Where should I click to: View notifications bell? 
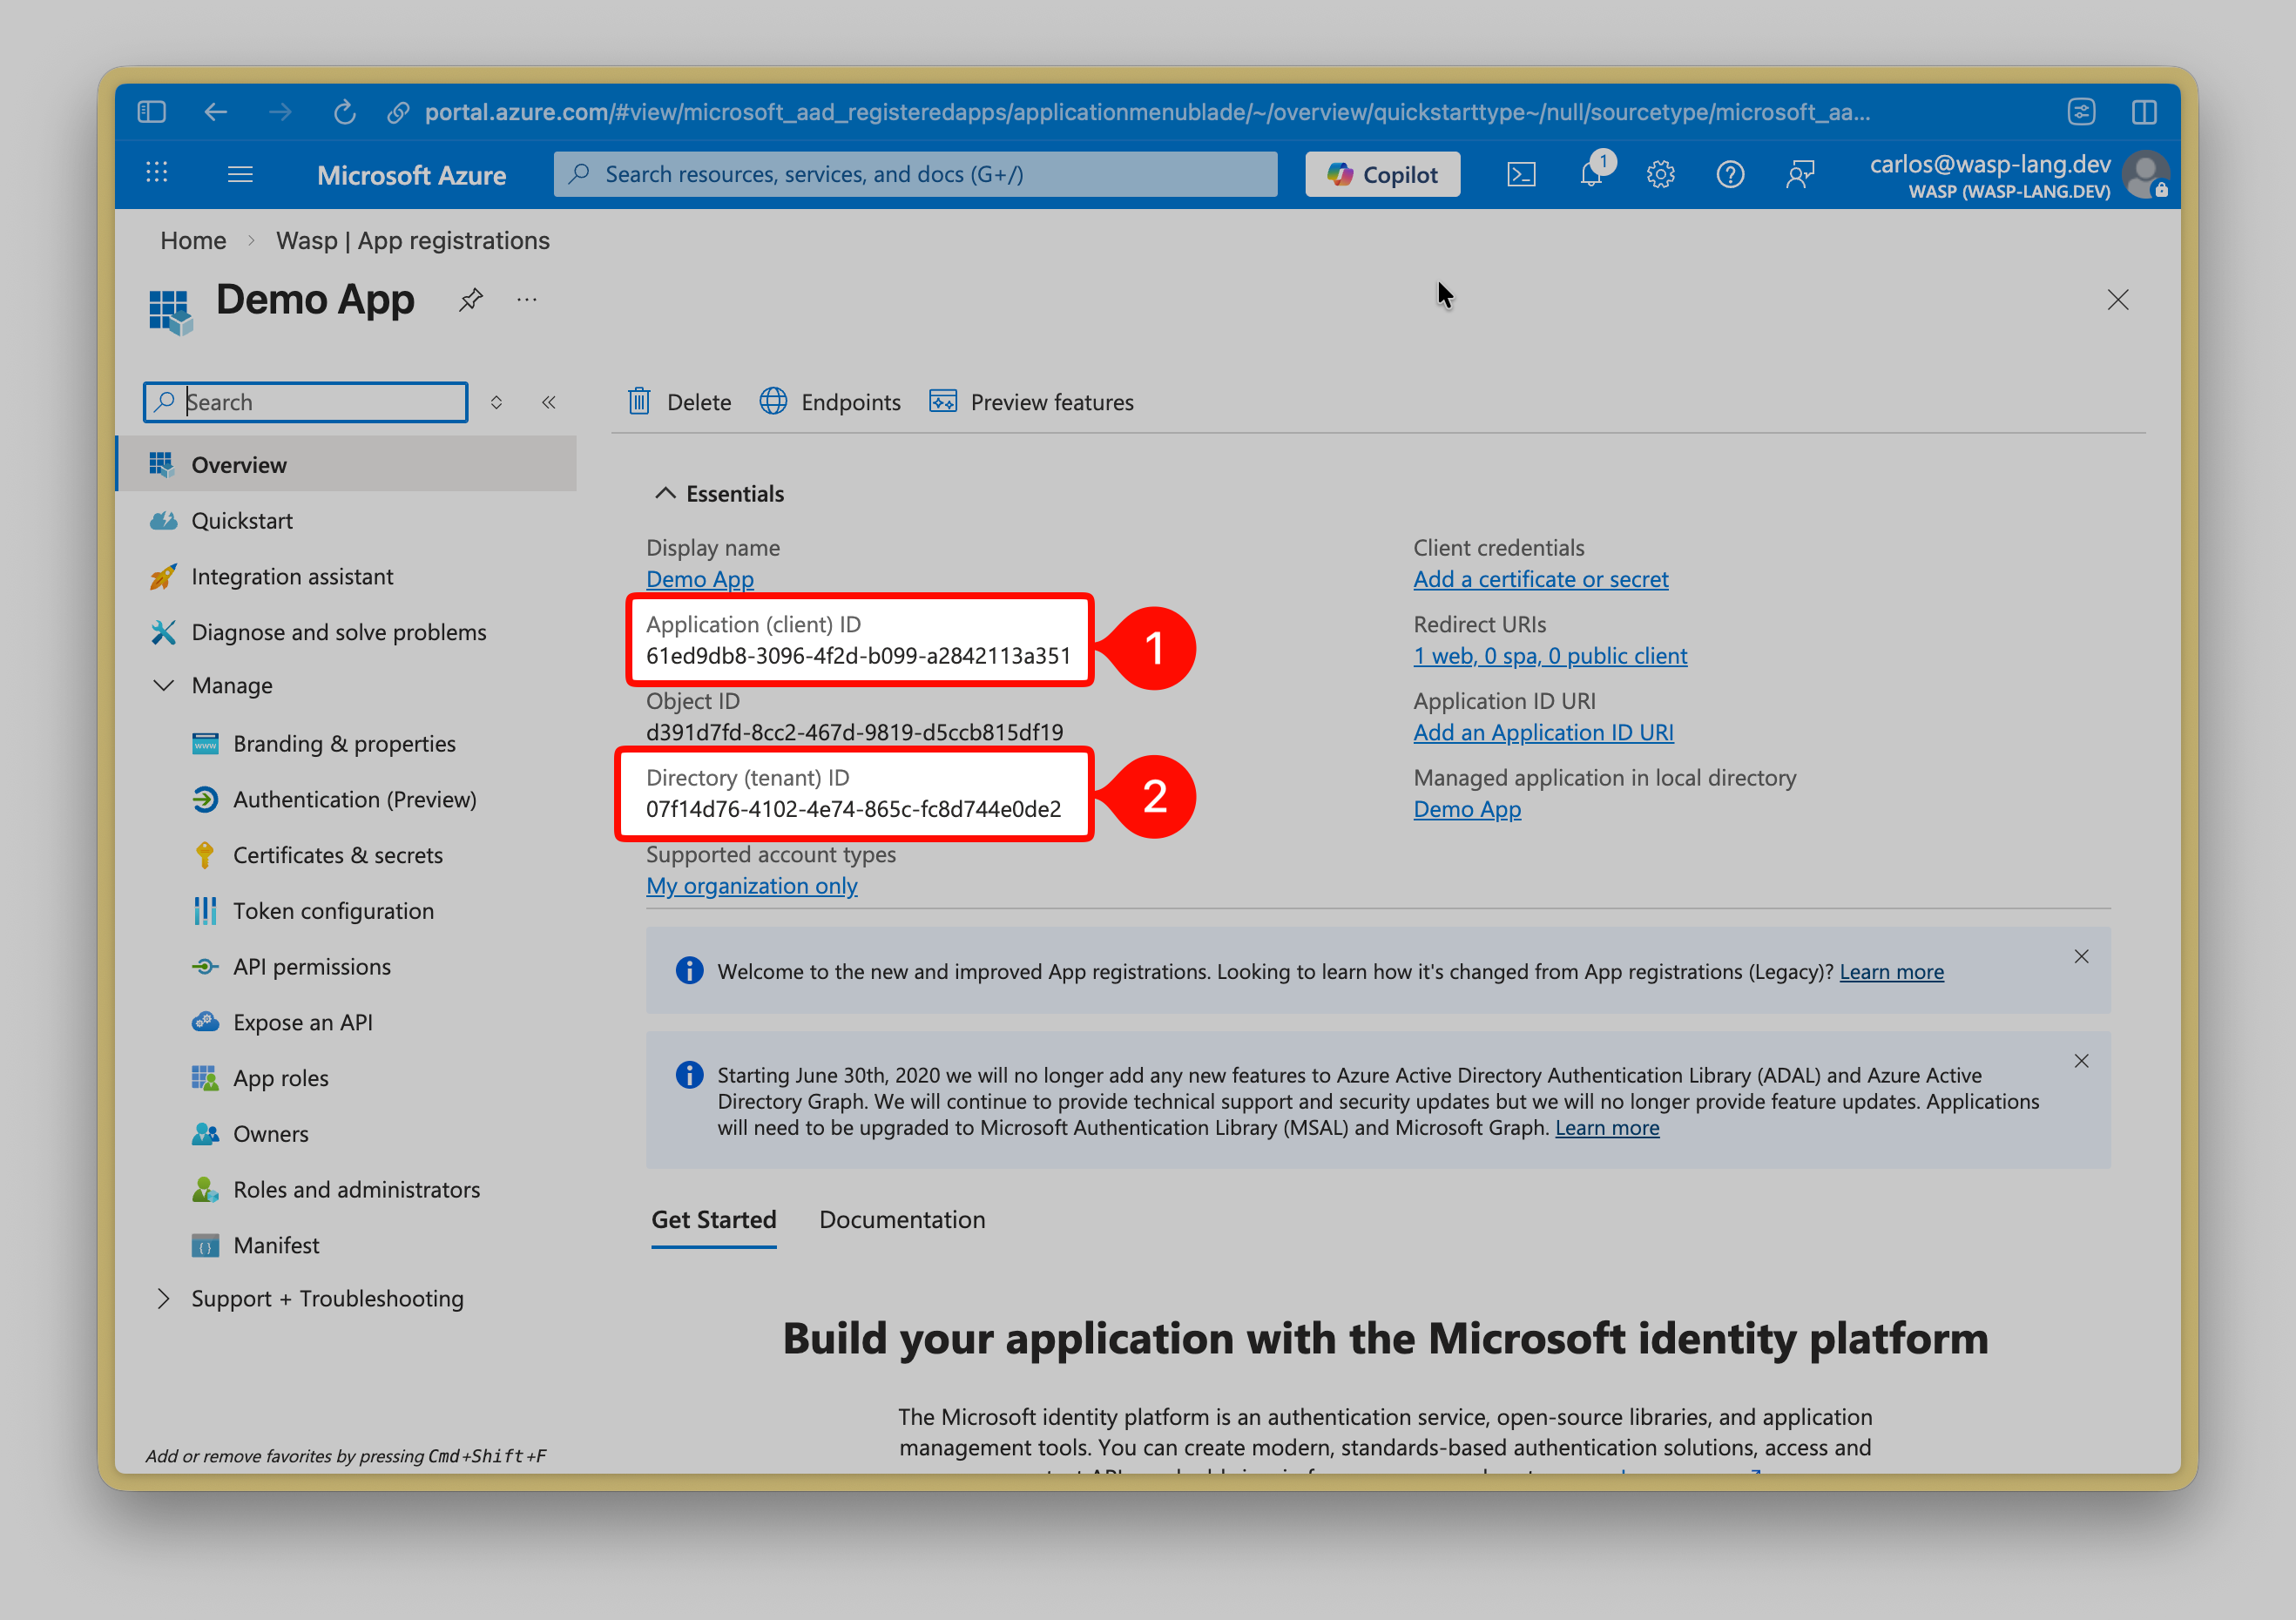tap(1591, 173)
